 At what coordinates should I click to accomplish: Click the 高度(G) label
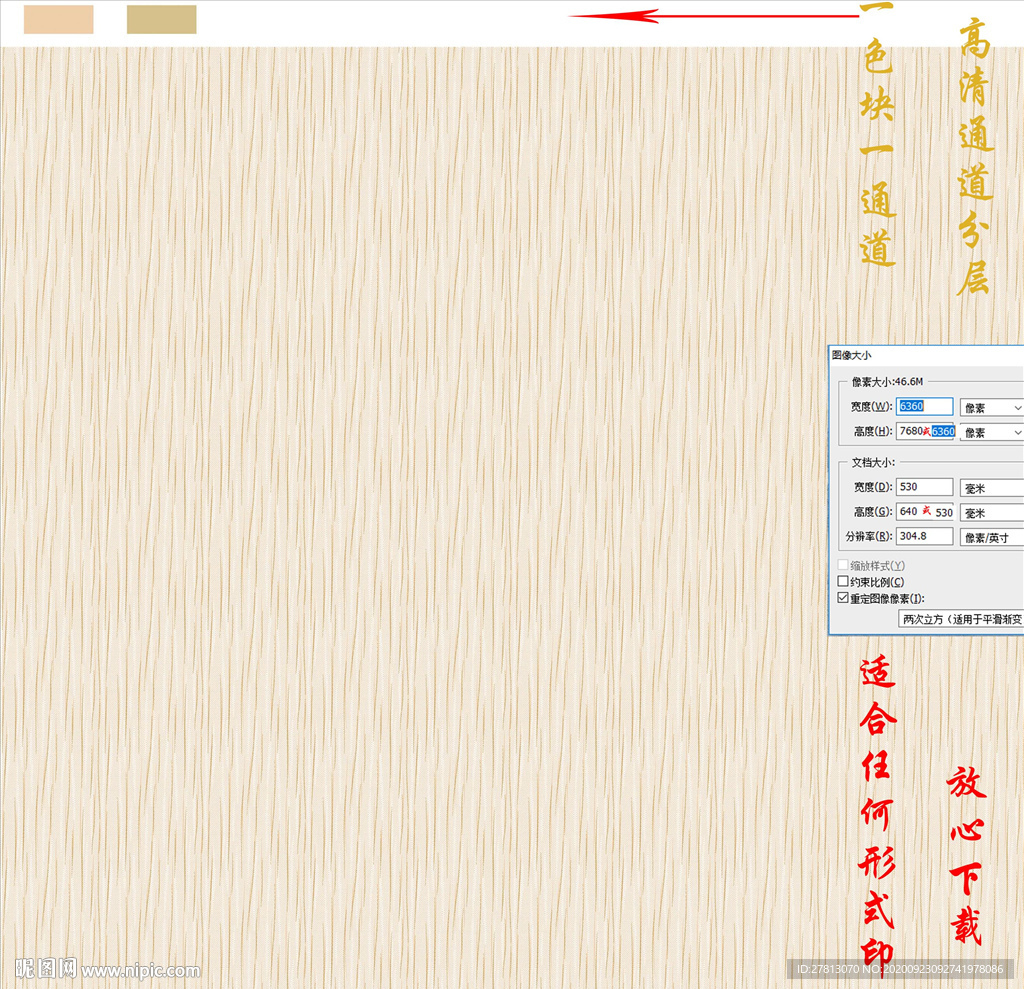click(873, 511)
